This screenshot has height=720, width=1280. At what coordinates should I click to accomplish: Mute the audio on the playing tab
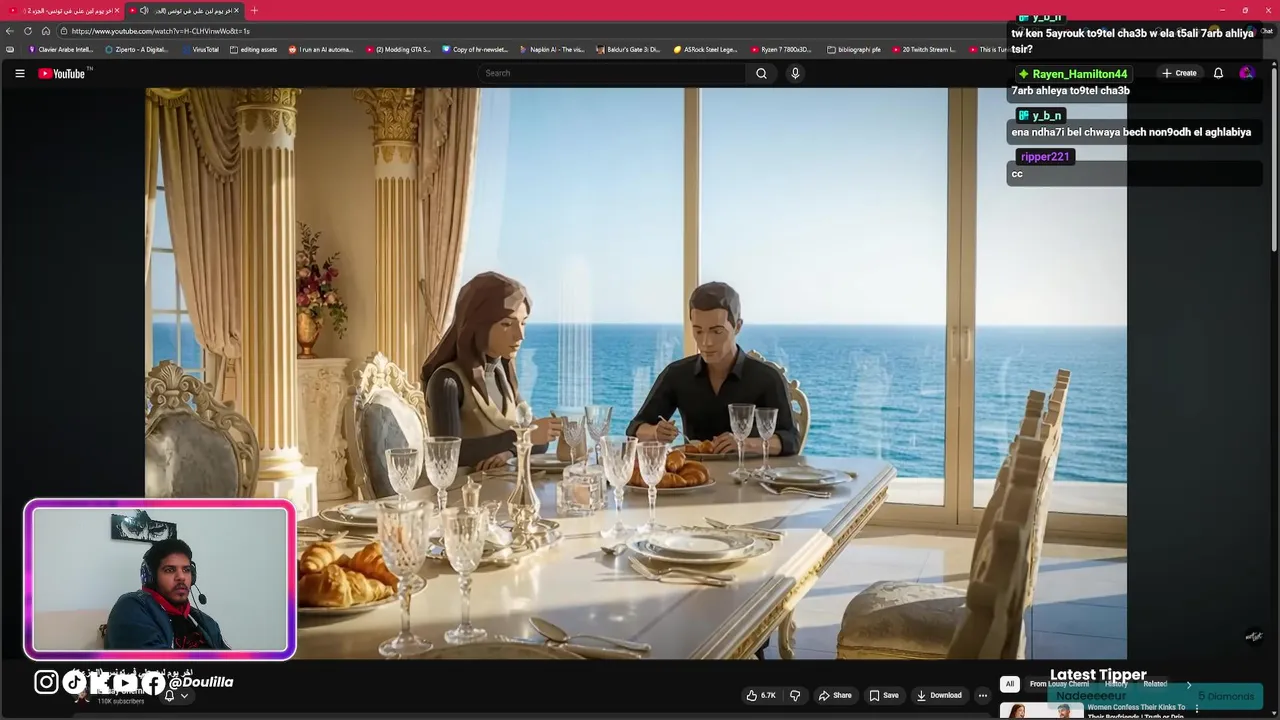pos(144,10)
